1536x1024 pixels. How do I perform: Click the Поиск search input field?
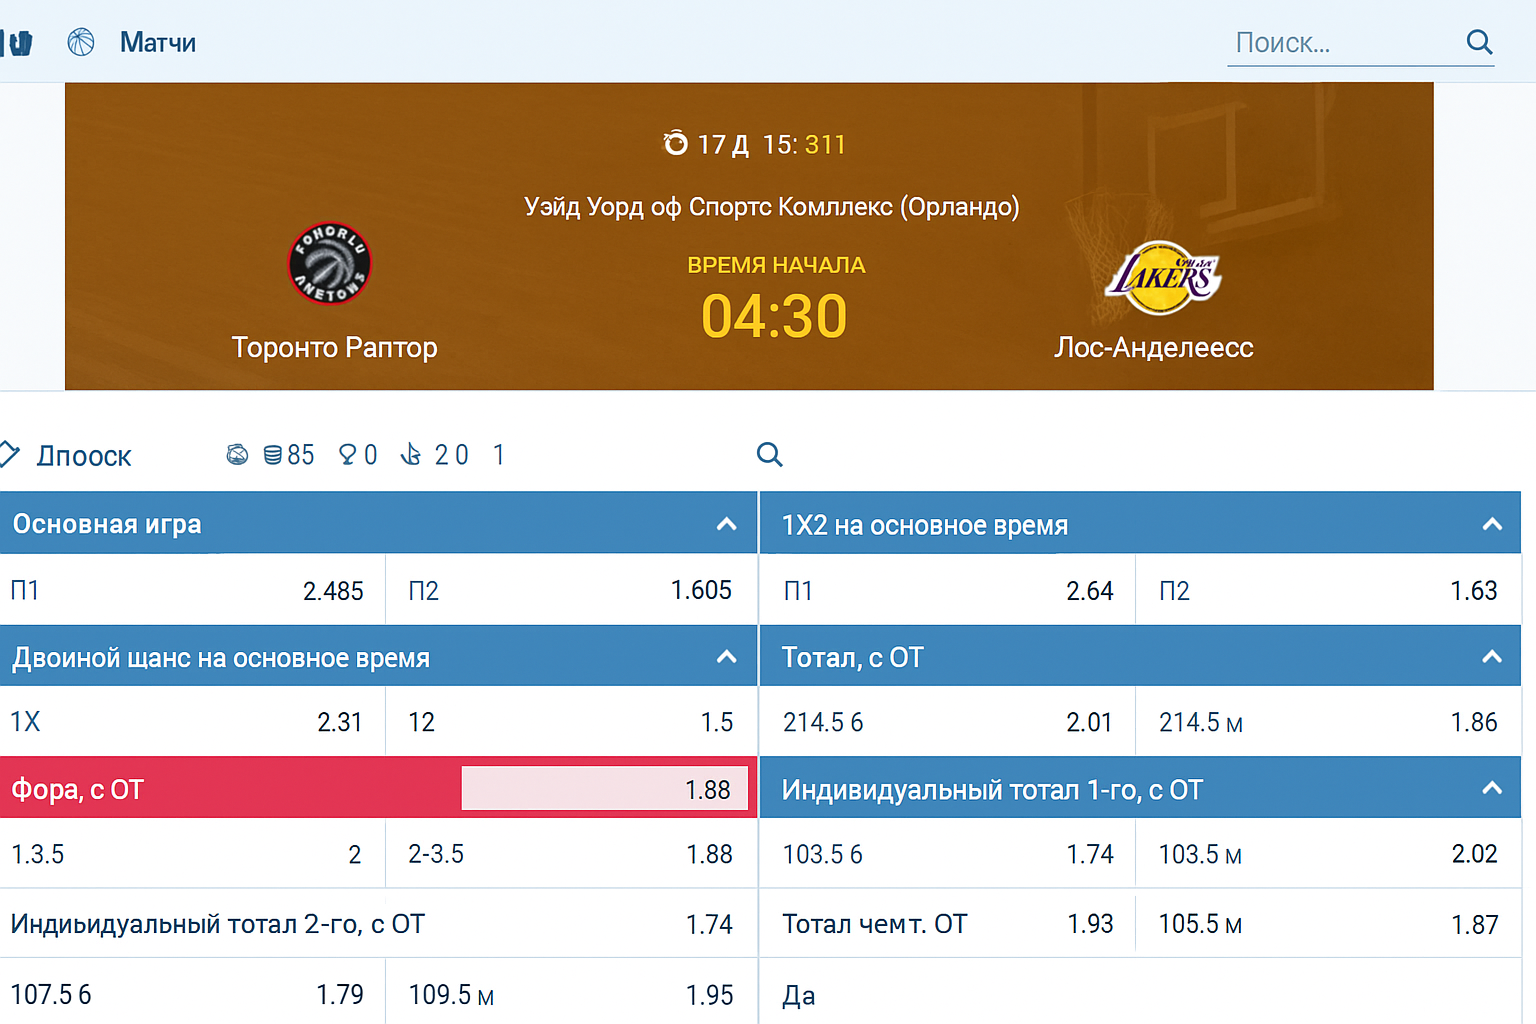(1330, 42)
